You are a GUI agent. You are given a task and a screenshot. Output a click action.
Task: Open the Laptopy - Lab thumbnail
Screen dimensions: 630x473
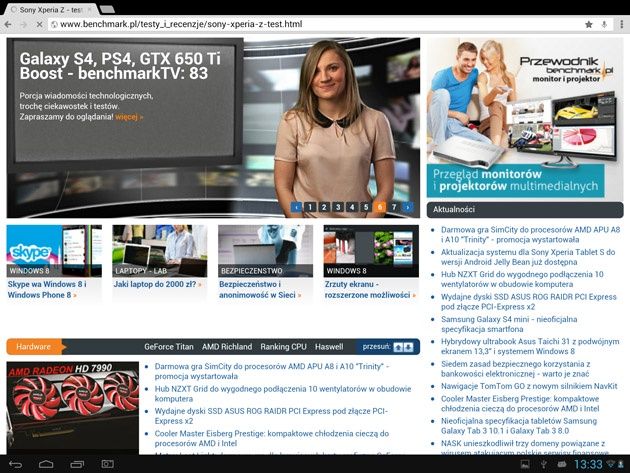tap(160, 251)
